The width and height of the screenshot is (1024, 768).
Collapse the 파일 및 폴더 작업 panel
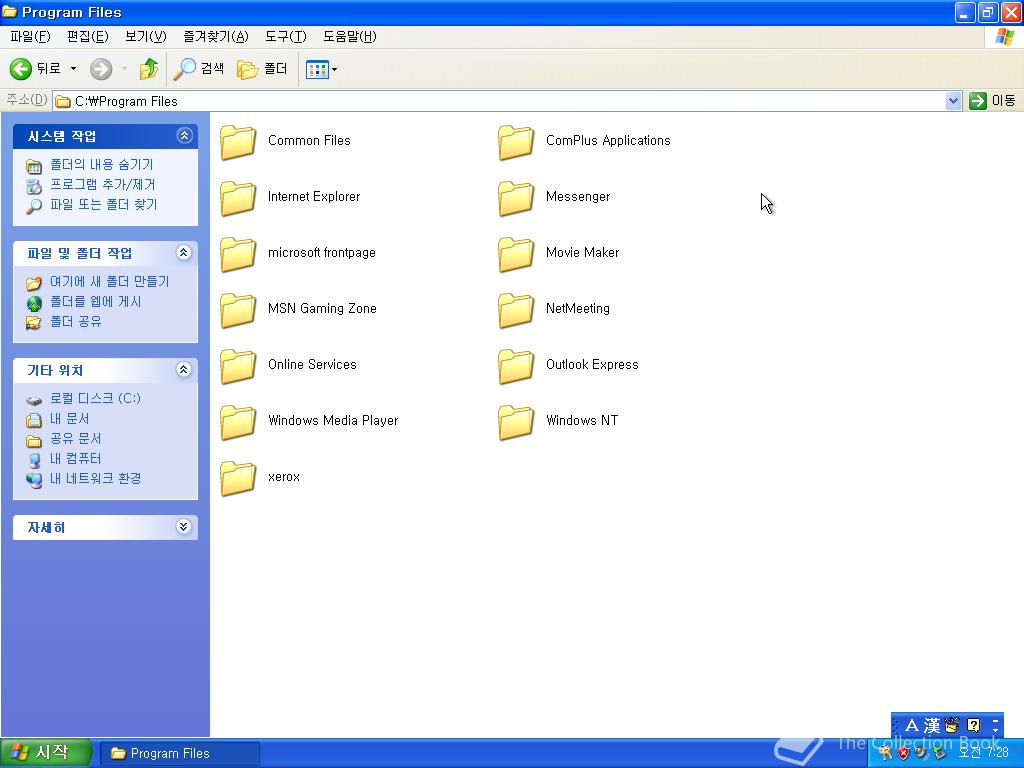pyautogui.click(x=184, y=253)
